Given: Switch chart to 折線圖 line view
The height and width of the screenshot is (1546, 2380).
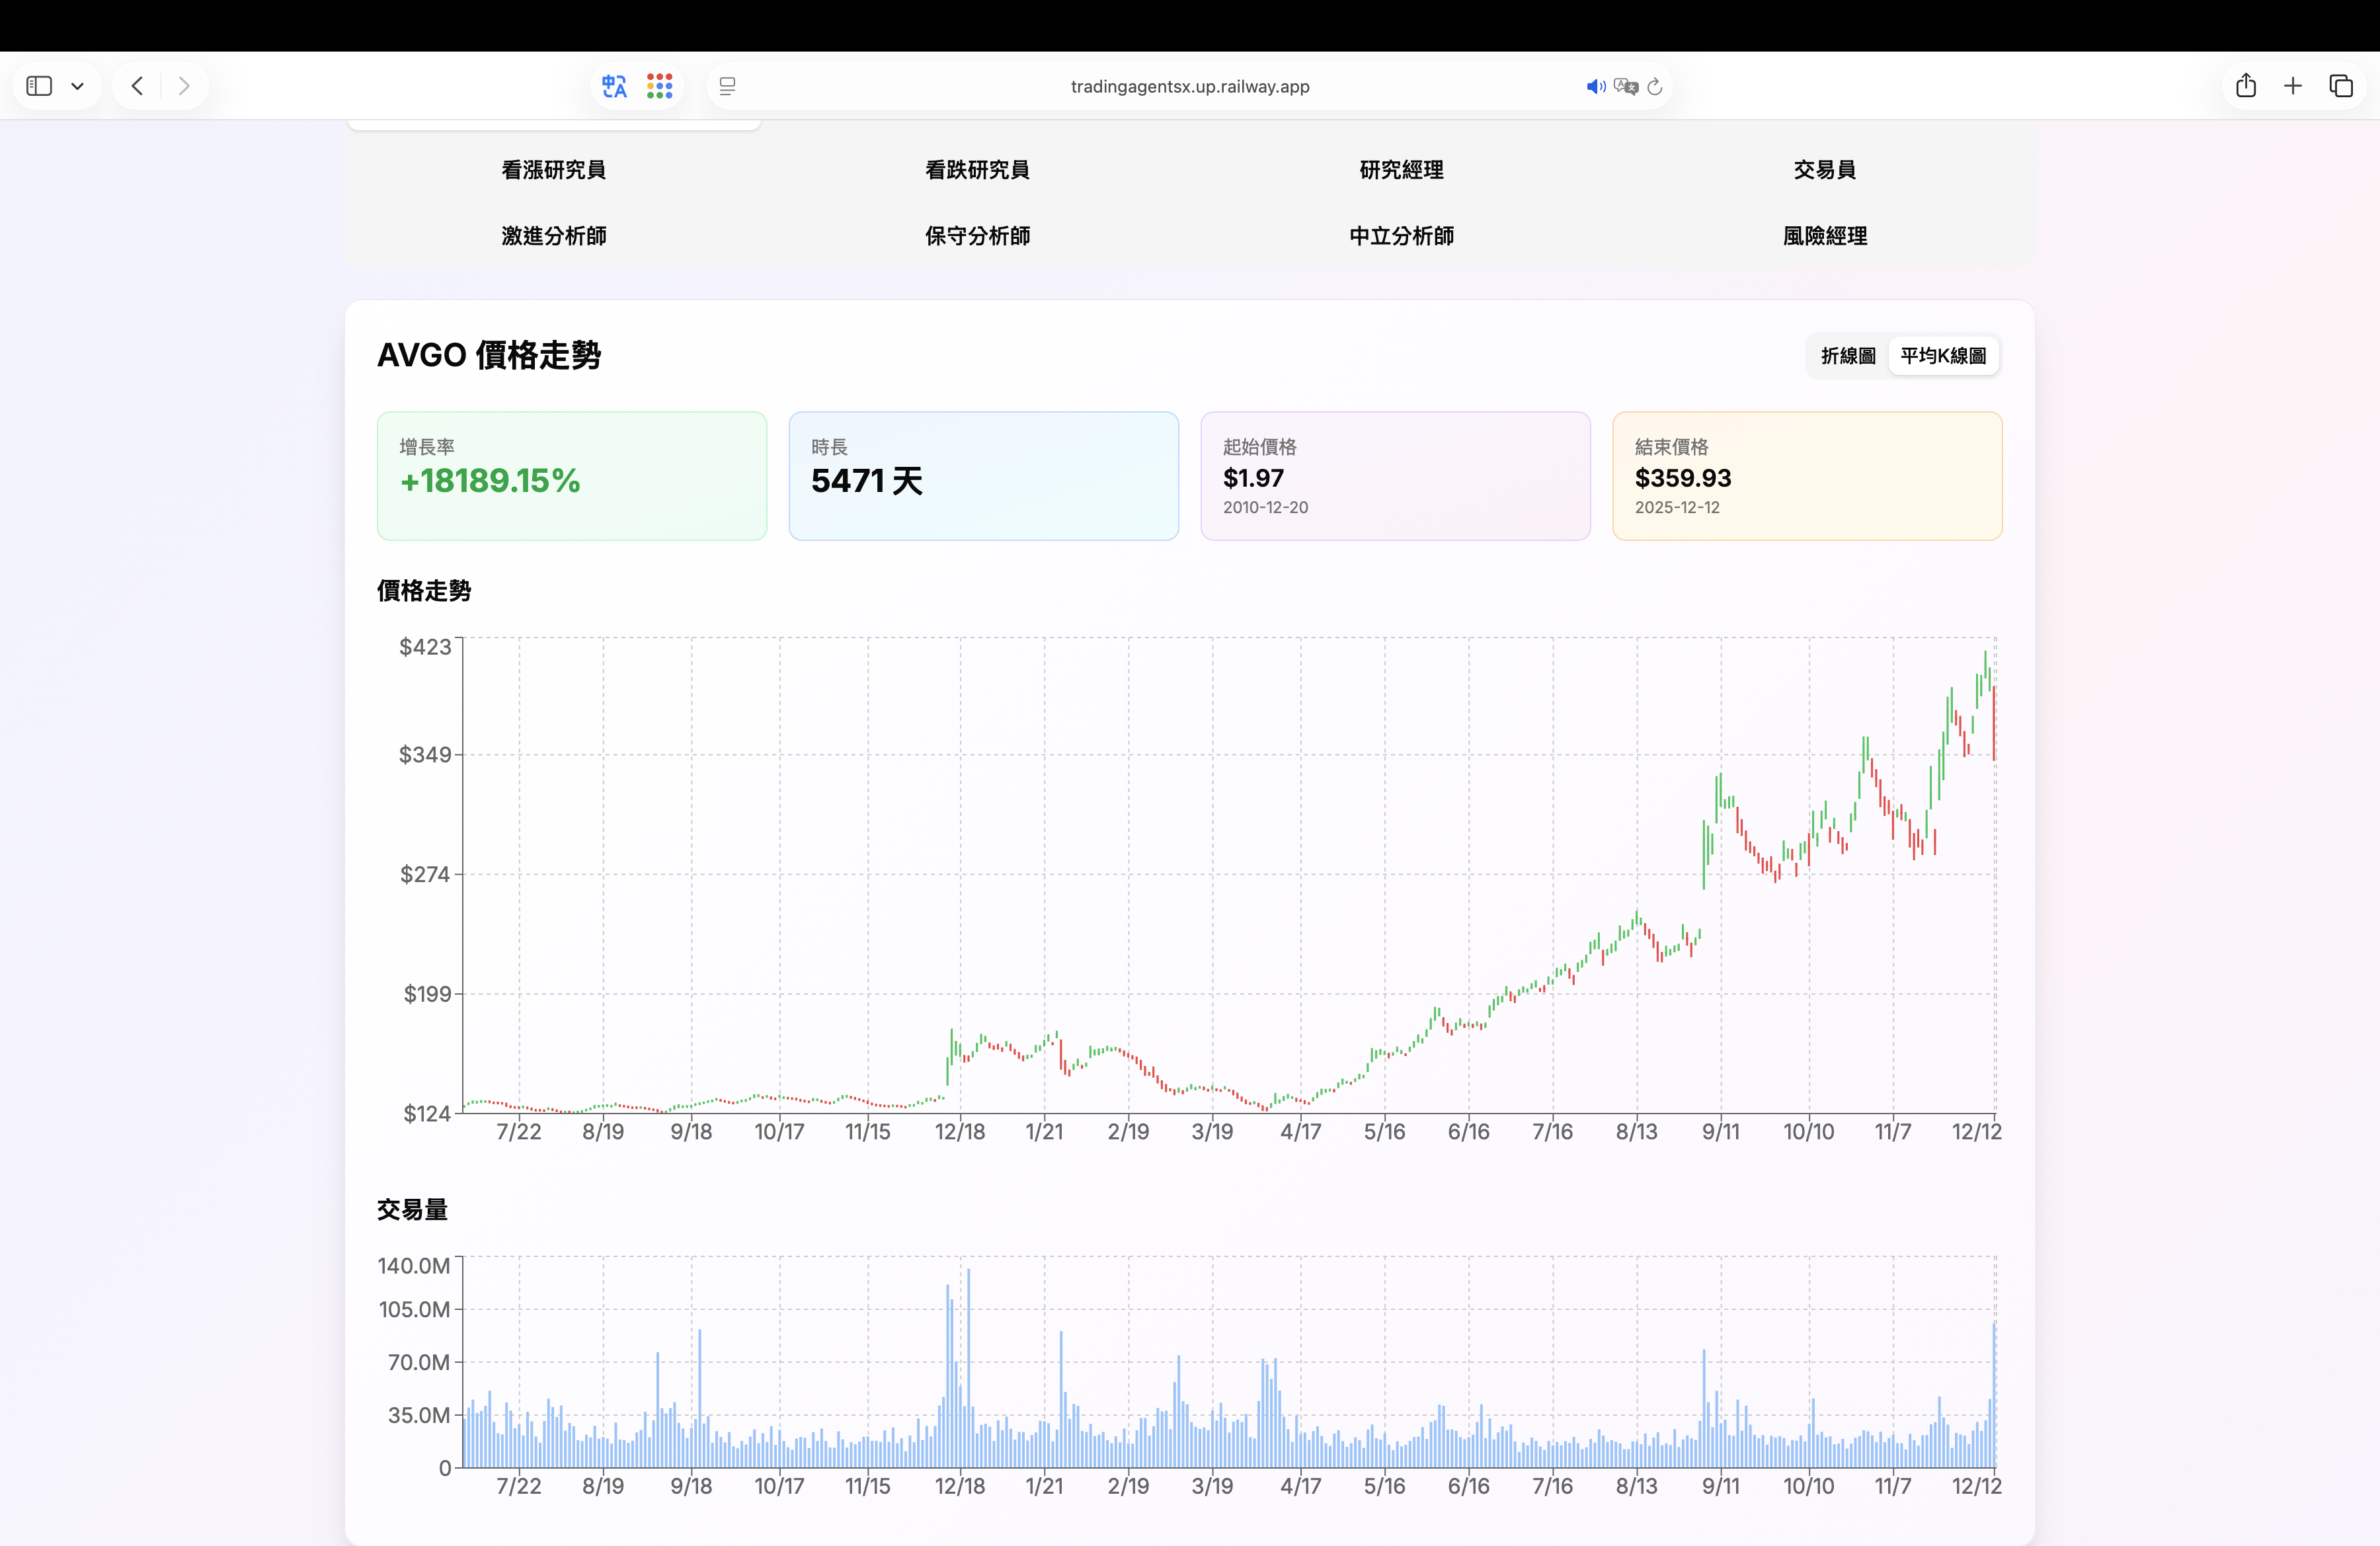Looking at the screenshot, I should pyautogui.click(x=1848, y=356).
